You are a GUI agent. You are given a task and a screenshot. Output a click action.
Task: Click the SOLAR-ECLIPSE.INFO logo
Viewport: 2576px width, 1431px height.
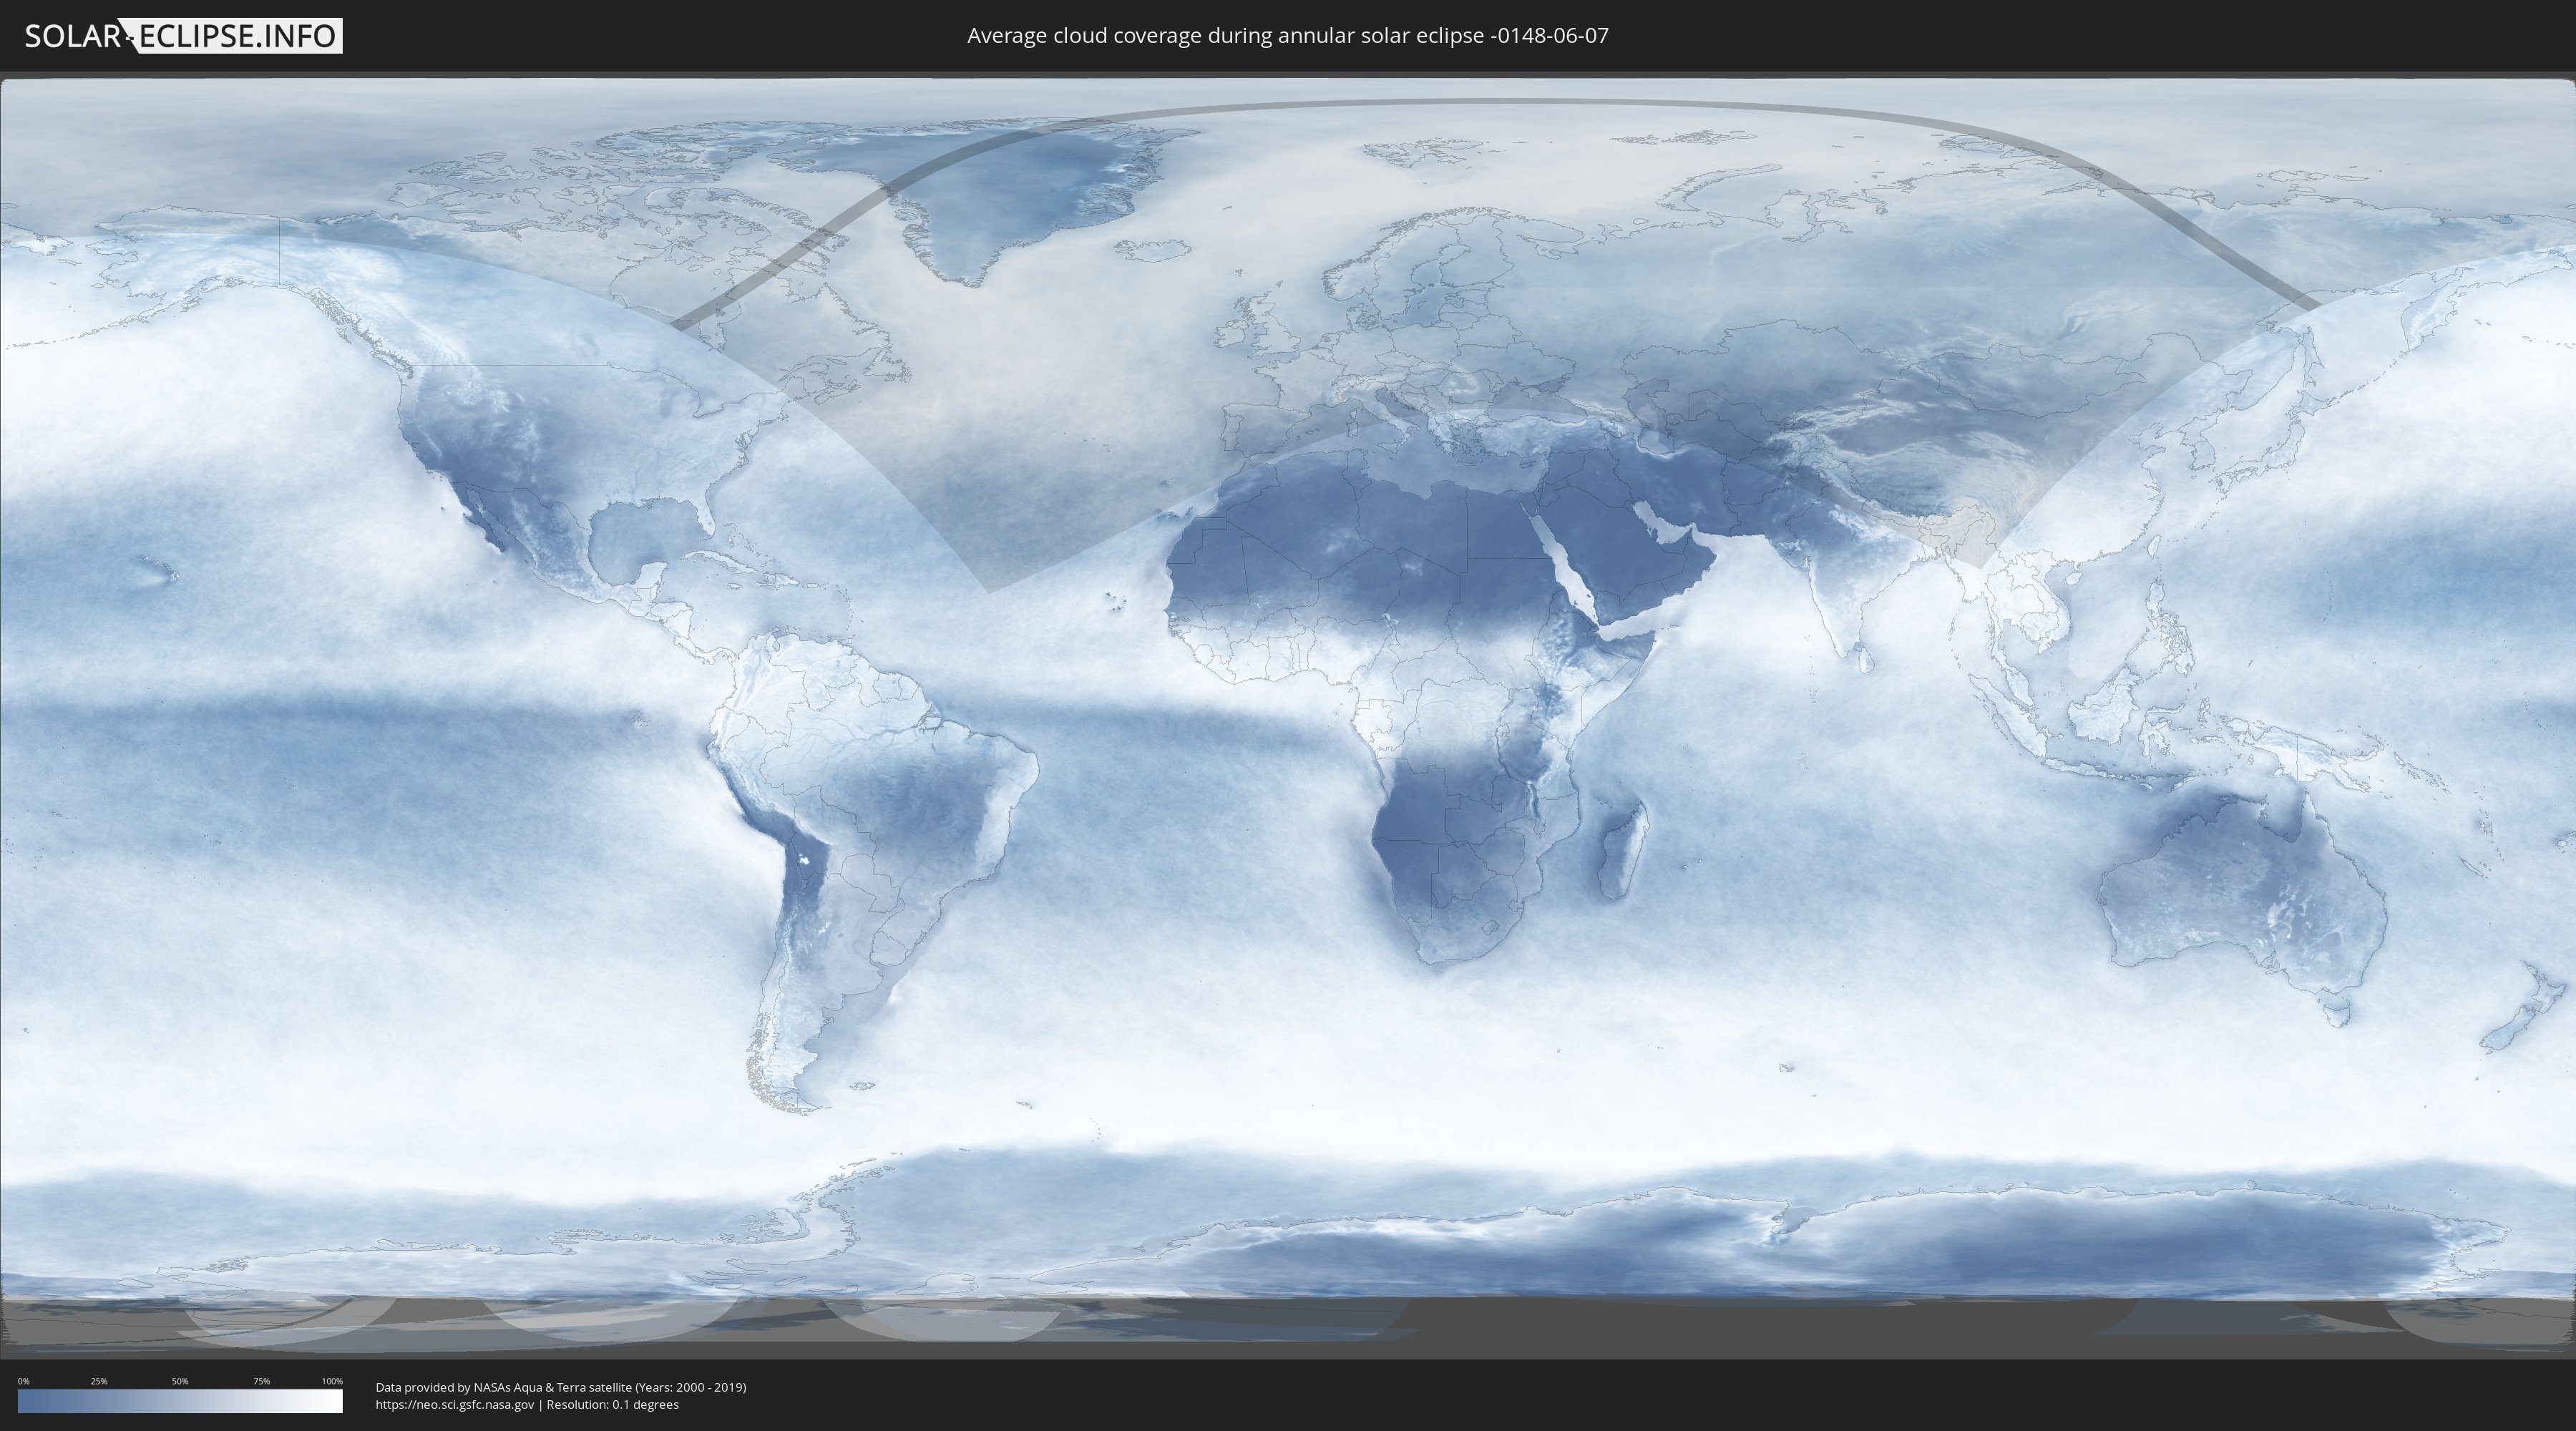[183, 36]
